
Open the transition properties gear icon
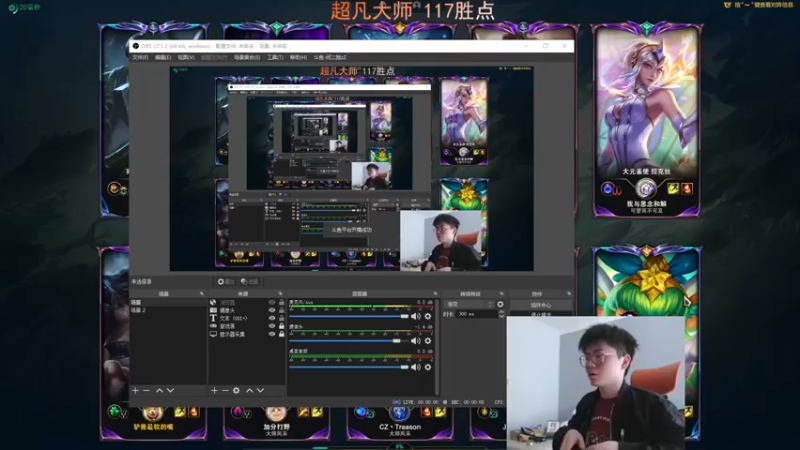500,304
